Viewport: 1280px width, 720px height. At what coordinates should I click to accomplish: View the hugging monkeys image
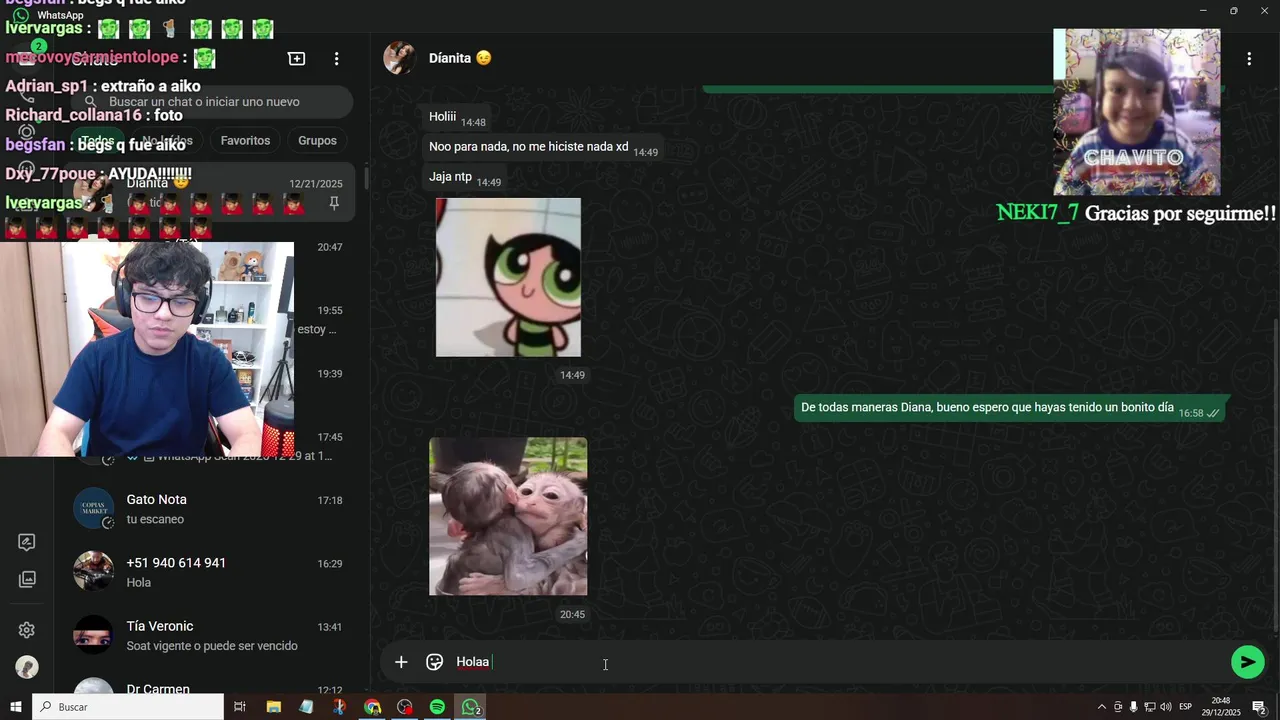(508, 516)
